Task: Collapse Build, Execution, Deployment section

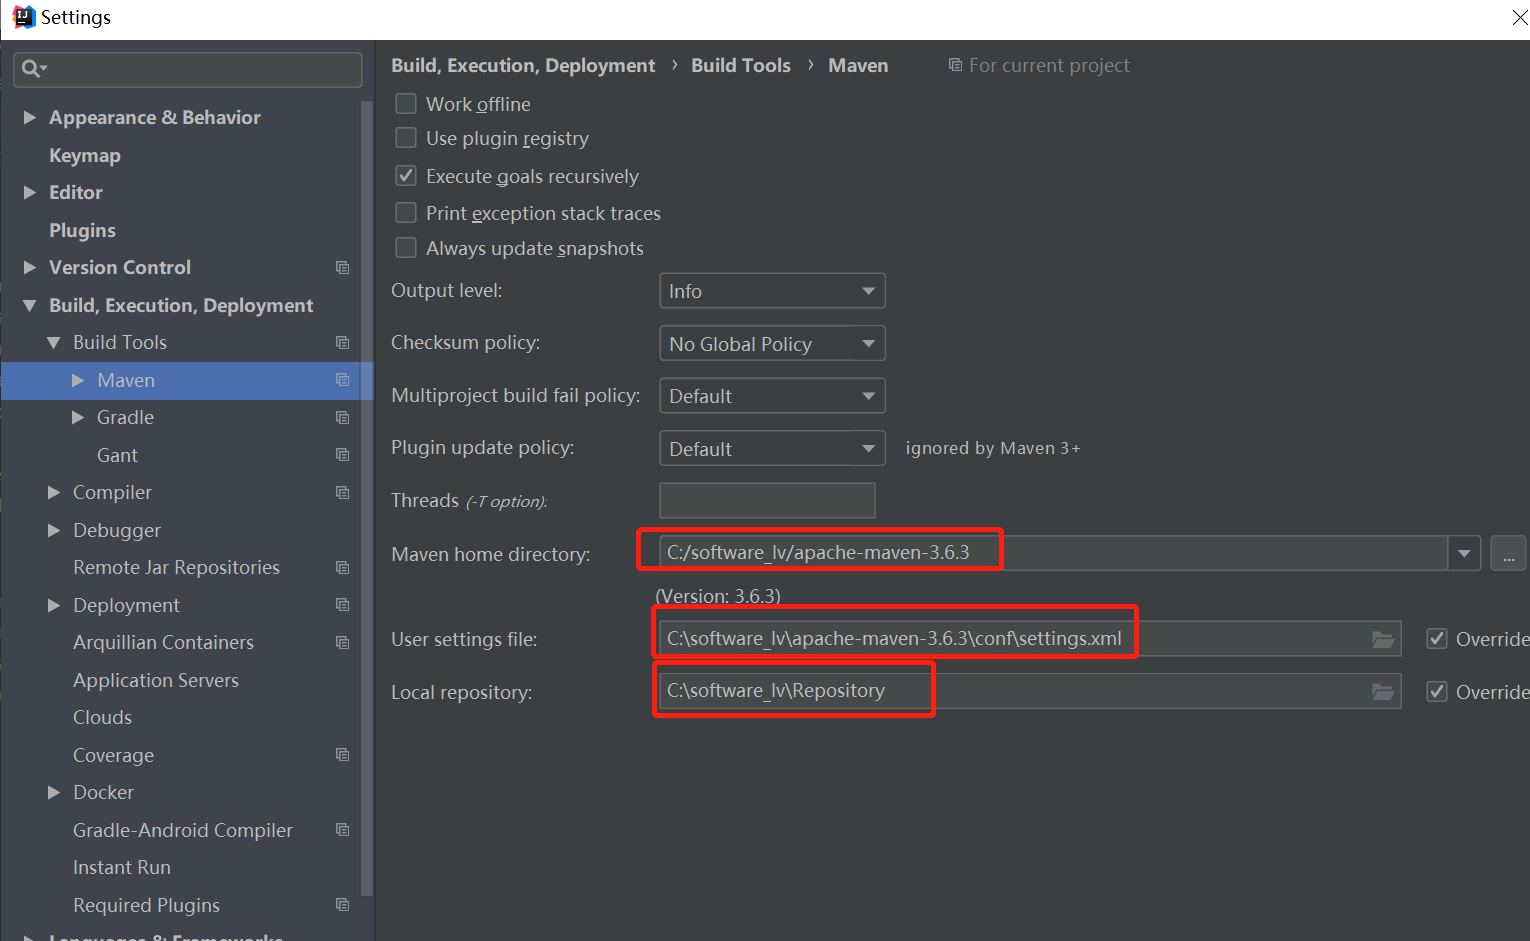Action: coord(30,306)
